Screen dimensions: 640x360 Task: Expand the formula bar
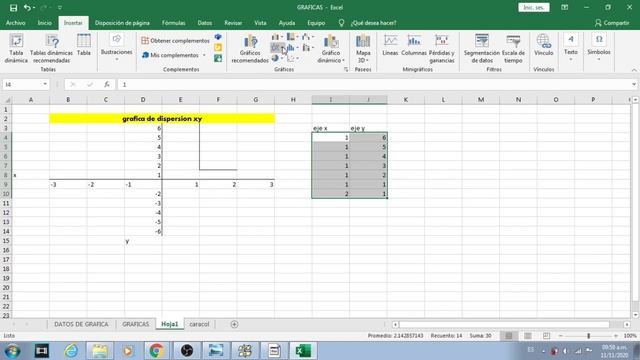pos(633,84)
